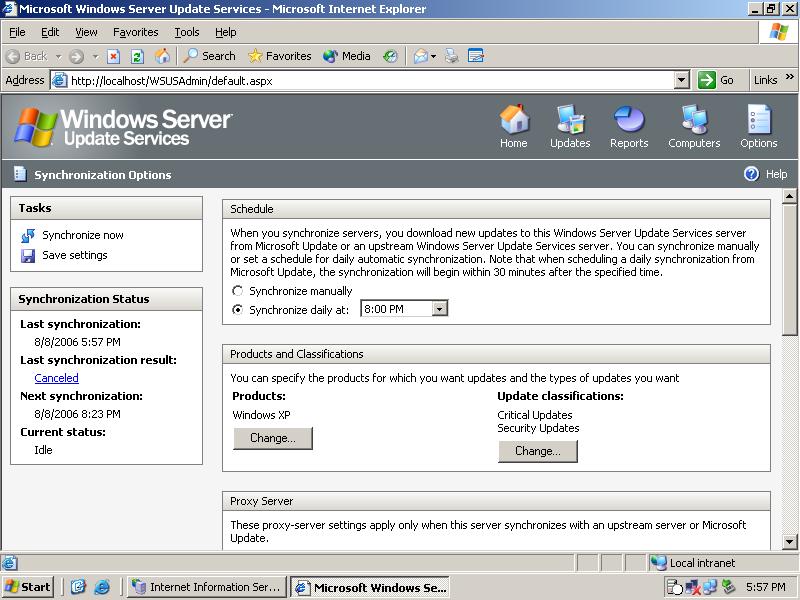Open the Forward button history dropdown
800x600 pixels.
tap(95, 56)
